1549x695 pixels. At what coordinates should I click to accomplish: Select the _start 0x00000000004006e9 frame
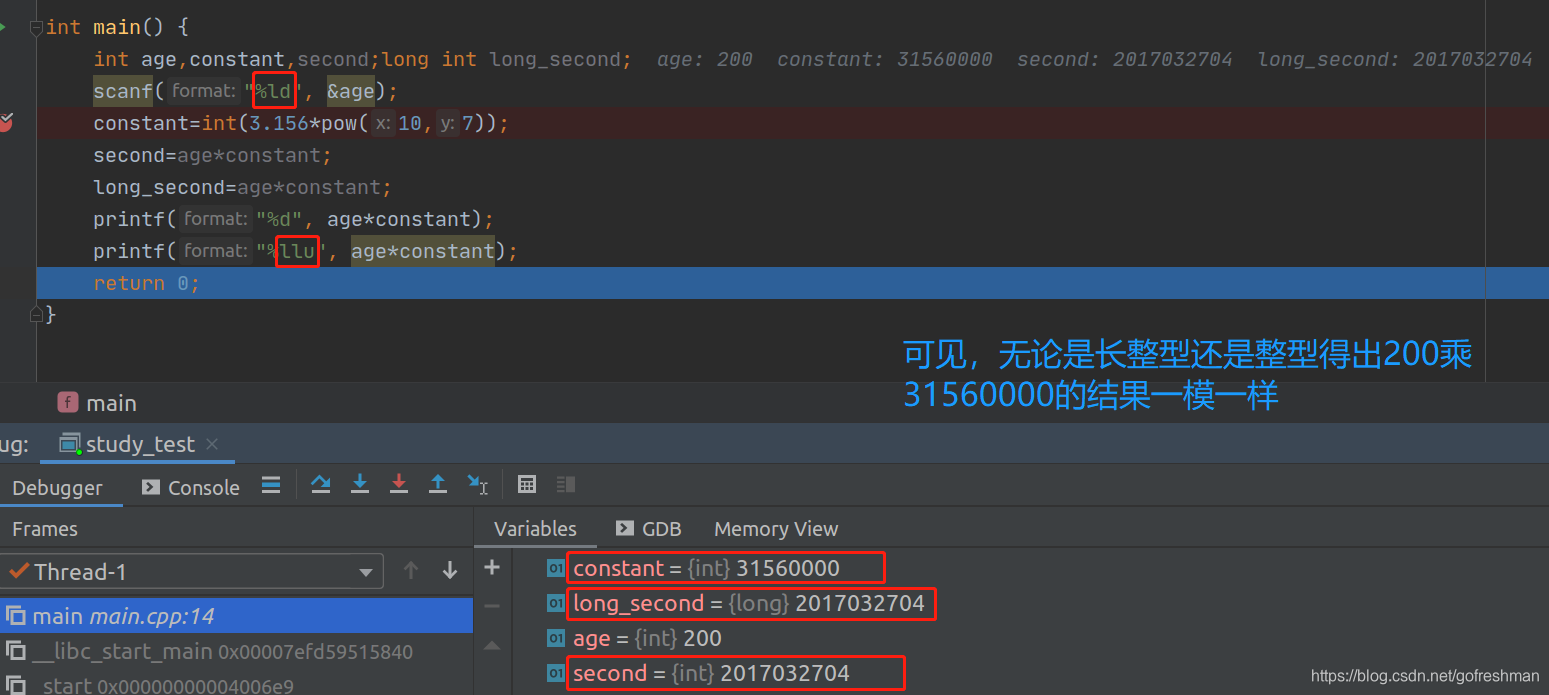tap(236, 685)
